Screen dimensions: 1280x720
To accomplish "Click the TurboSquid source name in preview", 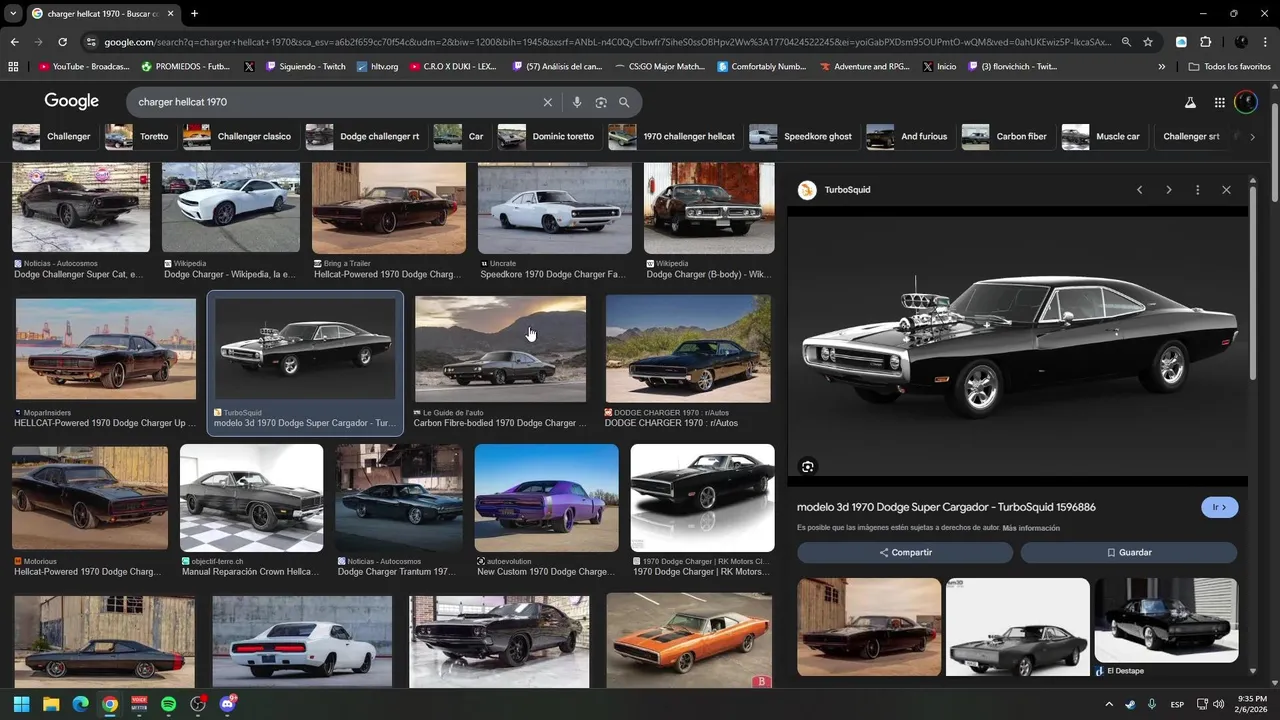I will tap(847, 190).
